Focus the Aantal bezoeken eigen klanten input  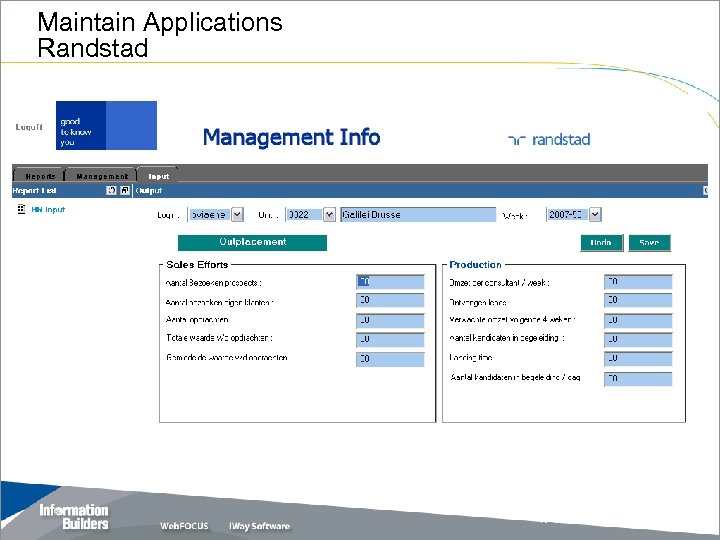coord(390,300)
